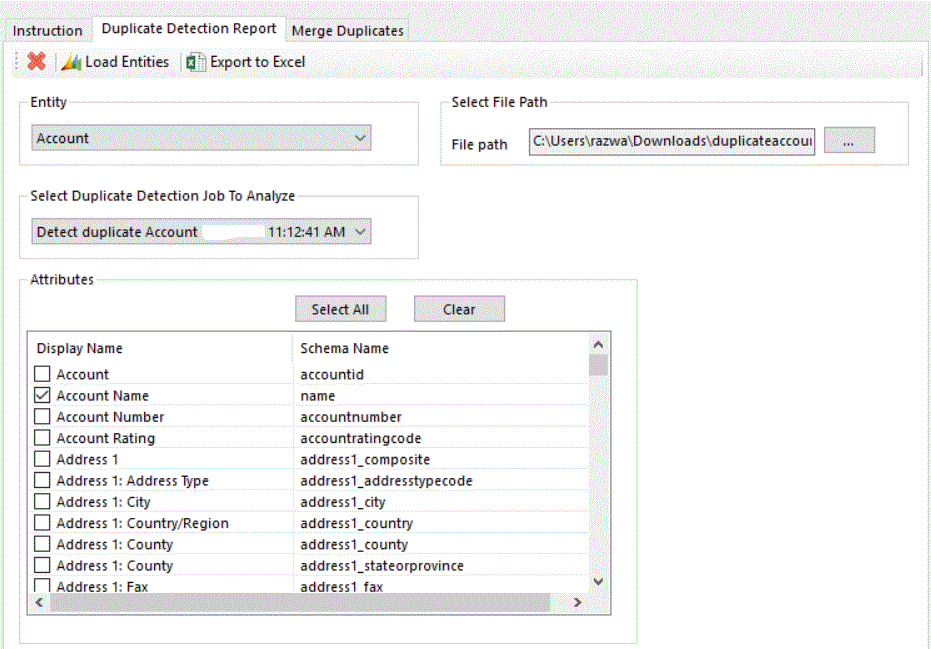931x649 pixels.
Task: Click the horizontal scrollbar right arrow
Action: [577, 603]
